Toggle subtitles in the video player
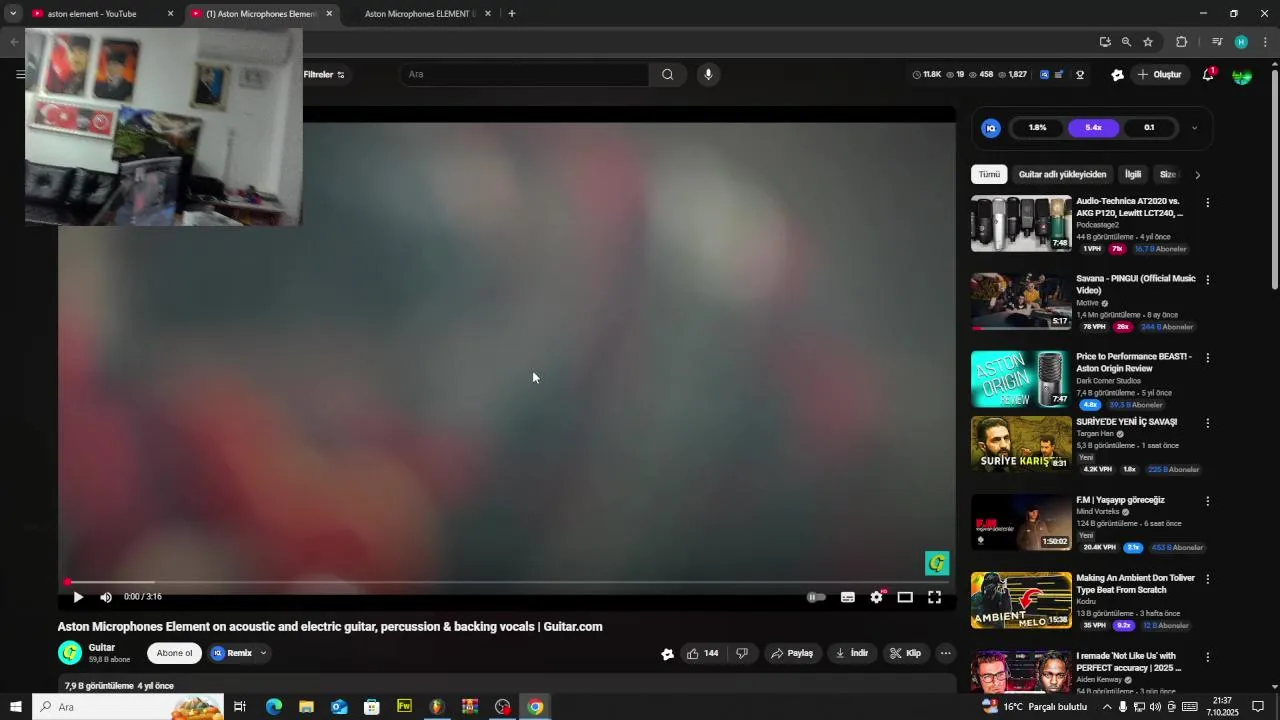1280x720 pixels. (x=848, y=597)
